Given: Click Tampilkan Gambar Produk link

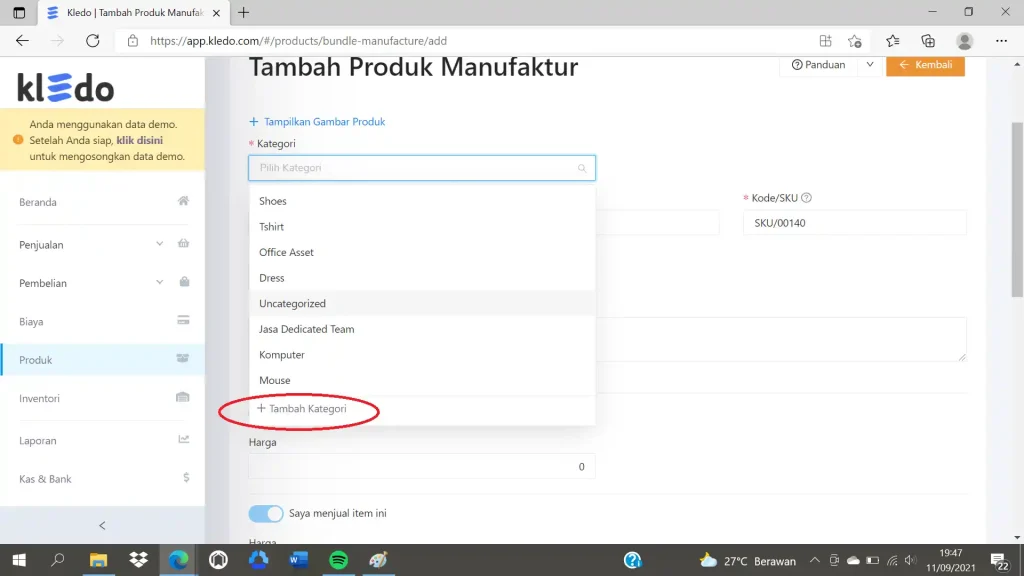Looking at the screenshot, I should coord(317,121).
